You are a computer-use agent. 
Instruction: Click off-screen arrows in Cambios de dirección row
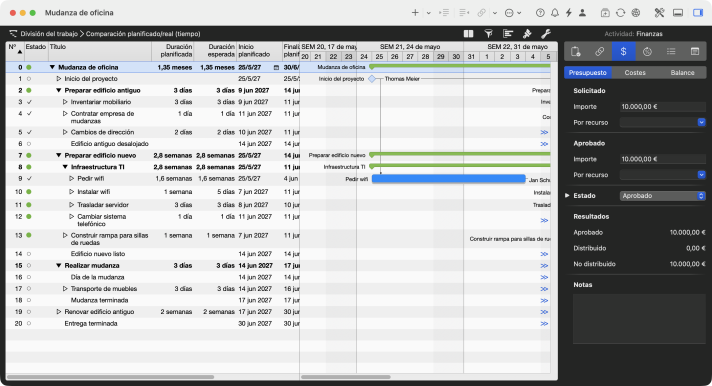point(544,133)
